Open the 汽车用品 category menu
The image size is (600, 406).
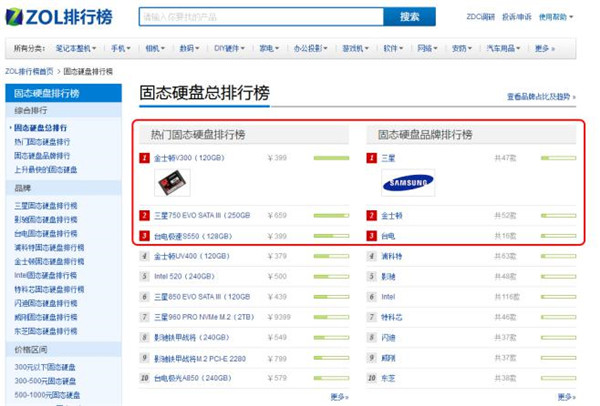503,48
